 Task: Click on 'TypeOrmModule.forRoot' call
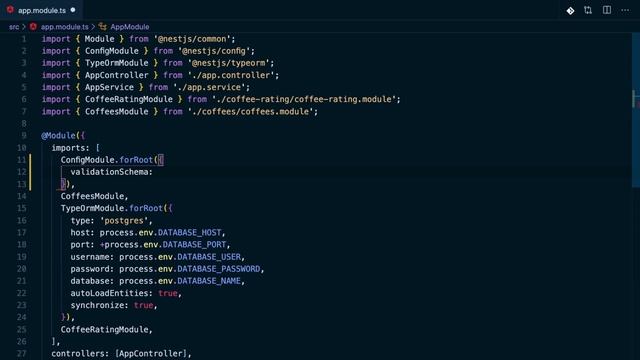click(111, 209)
